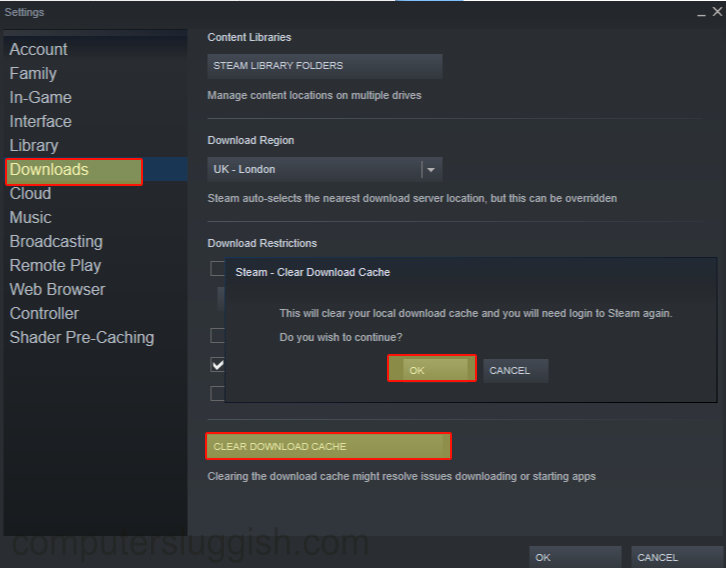Click 'Manage content locations on multiple drives' text

(314, 95)
